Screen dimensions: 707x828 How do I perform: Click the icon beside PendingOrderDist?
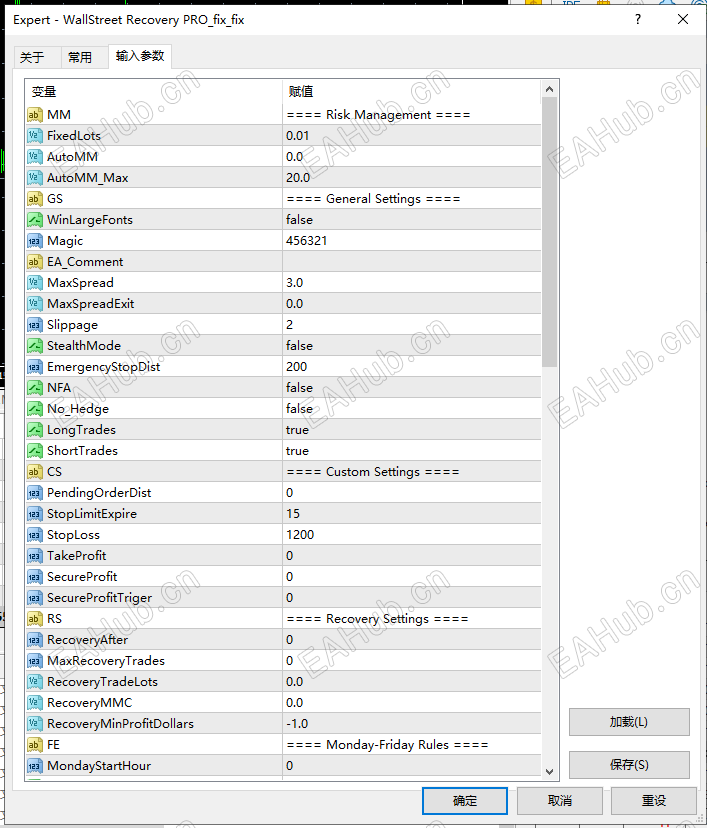[x=34, y=493]
